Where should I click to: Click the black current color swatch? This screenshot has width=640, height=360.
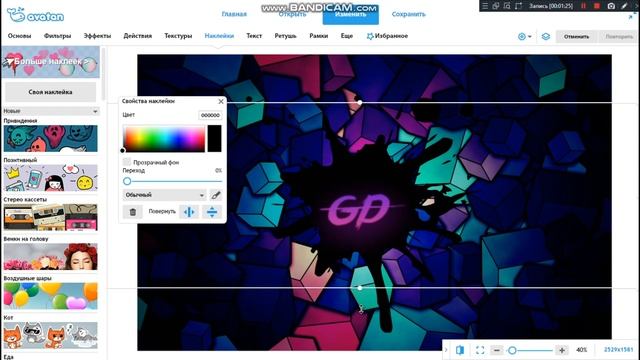[x=215, y=138]
